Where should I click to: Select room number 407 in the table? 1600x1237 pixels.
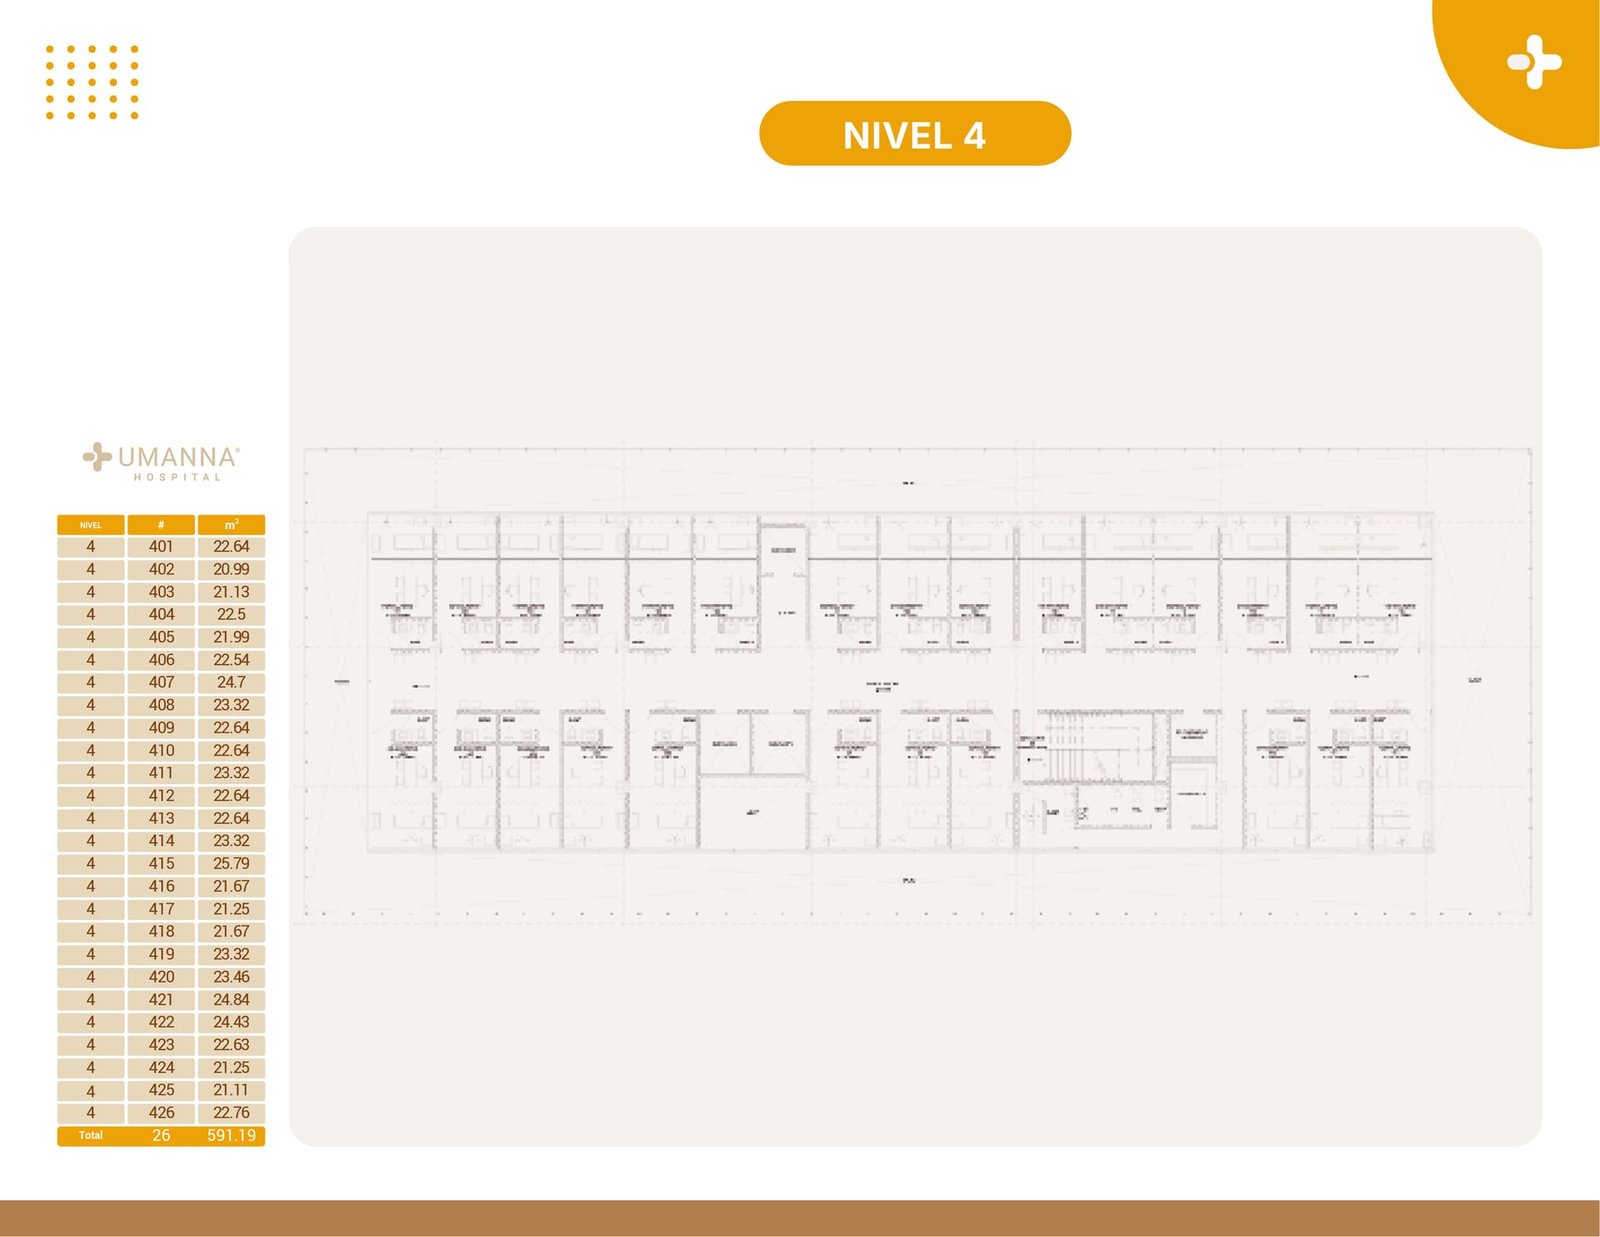coord(161,683)
